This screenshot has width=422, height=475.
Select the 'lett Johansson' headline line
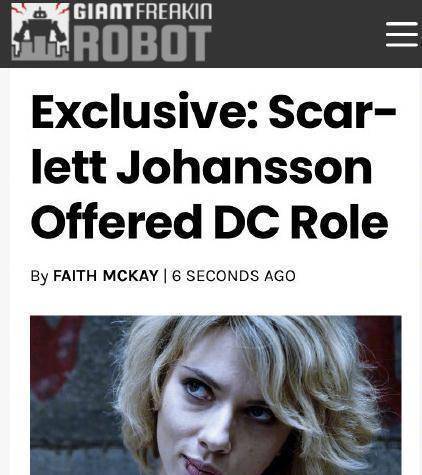(201, 166)
